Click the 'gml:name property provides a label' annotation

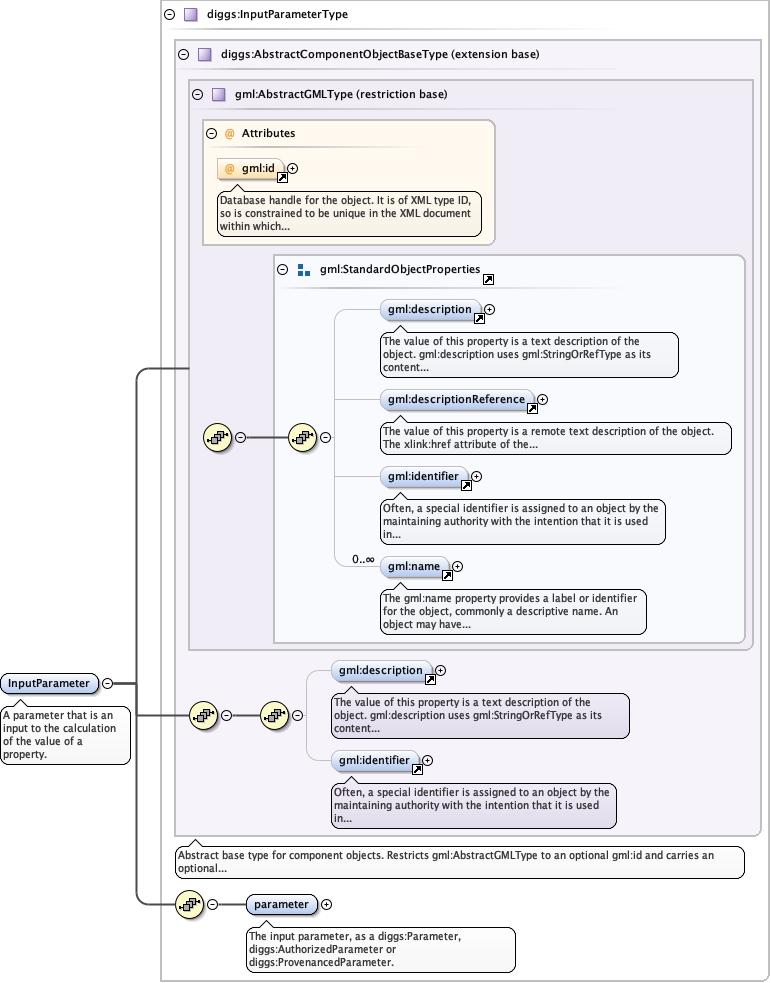click(513, 611)
